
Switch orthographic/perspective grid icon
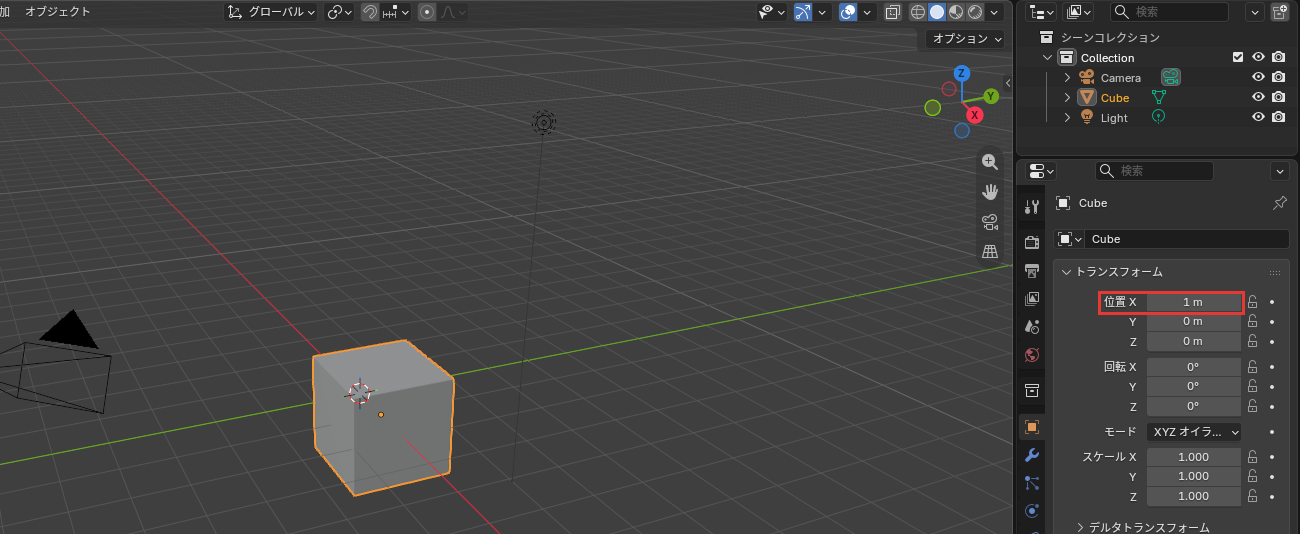pos(990,252)
